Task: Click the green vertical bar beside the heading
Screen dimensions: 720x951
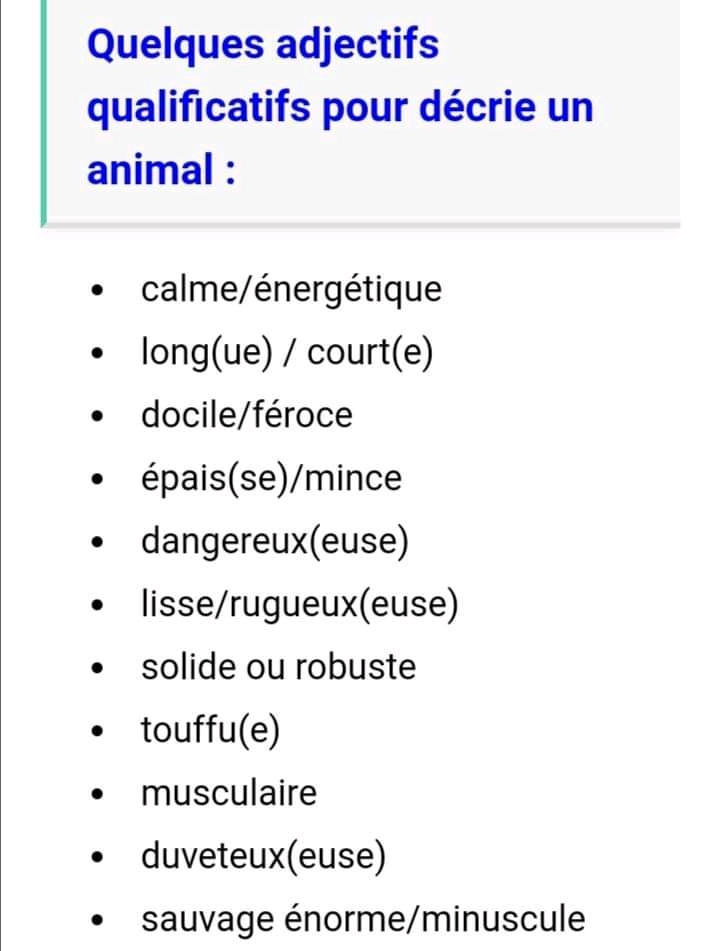Action: [x=43, y=110]
